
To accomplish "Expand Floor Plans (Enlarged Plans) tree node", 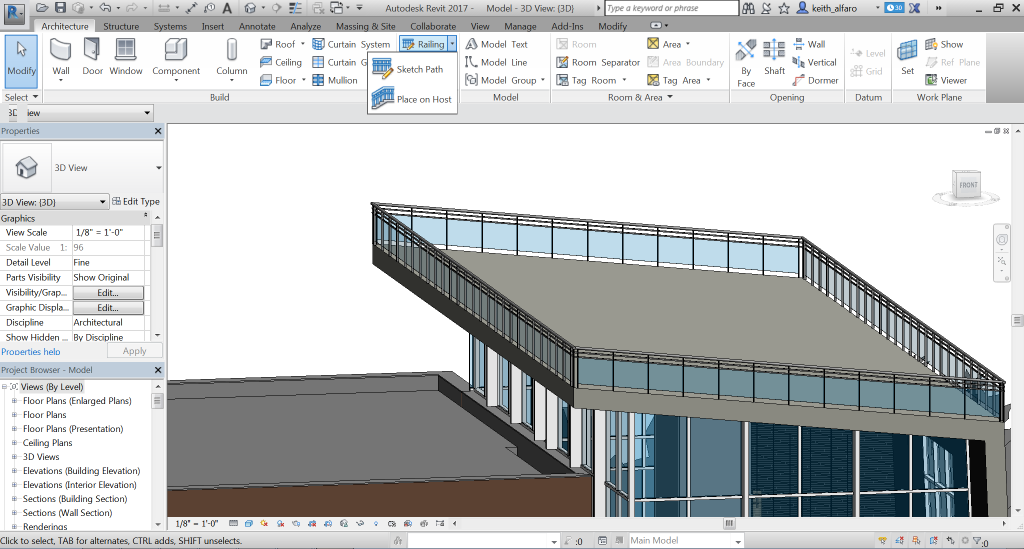I will pos(14,401).
